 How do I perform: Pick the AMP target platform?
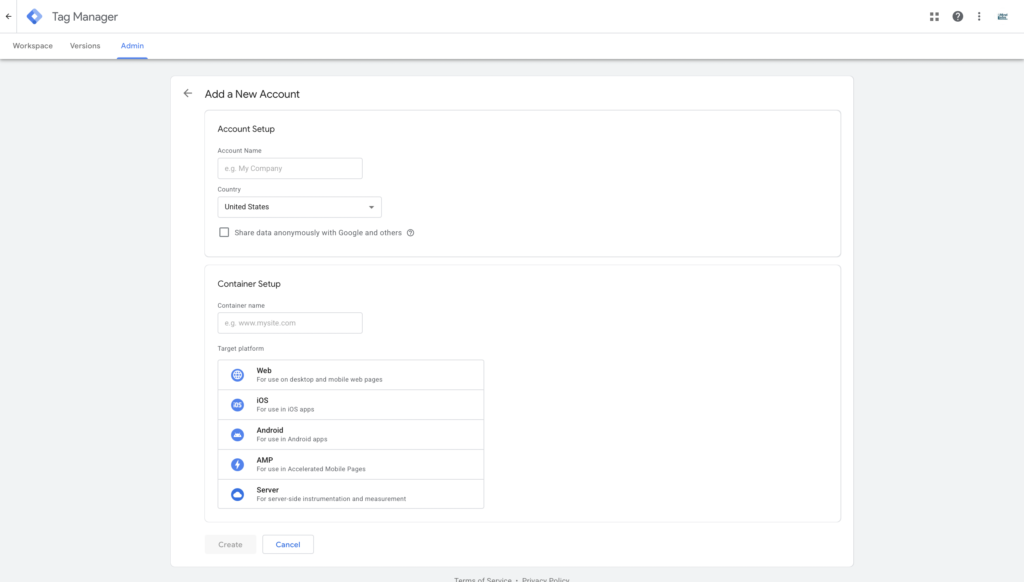[x=350, y=465]
